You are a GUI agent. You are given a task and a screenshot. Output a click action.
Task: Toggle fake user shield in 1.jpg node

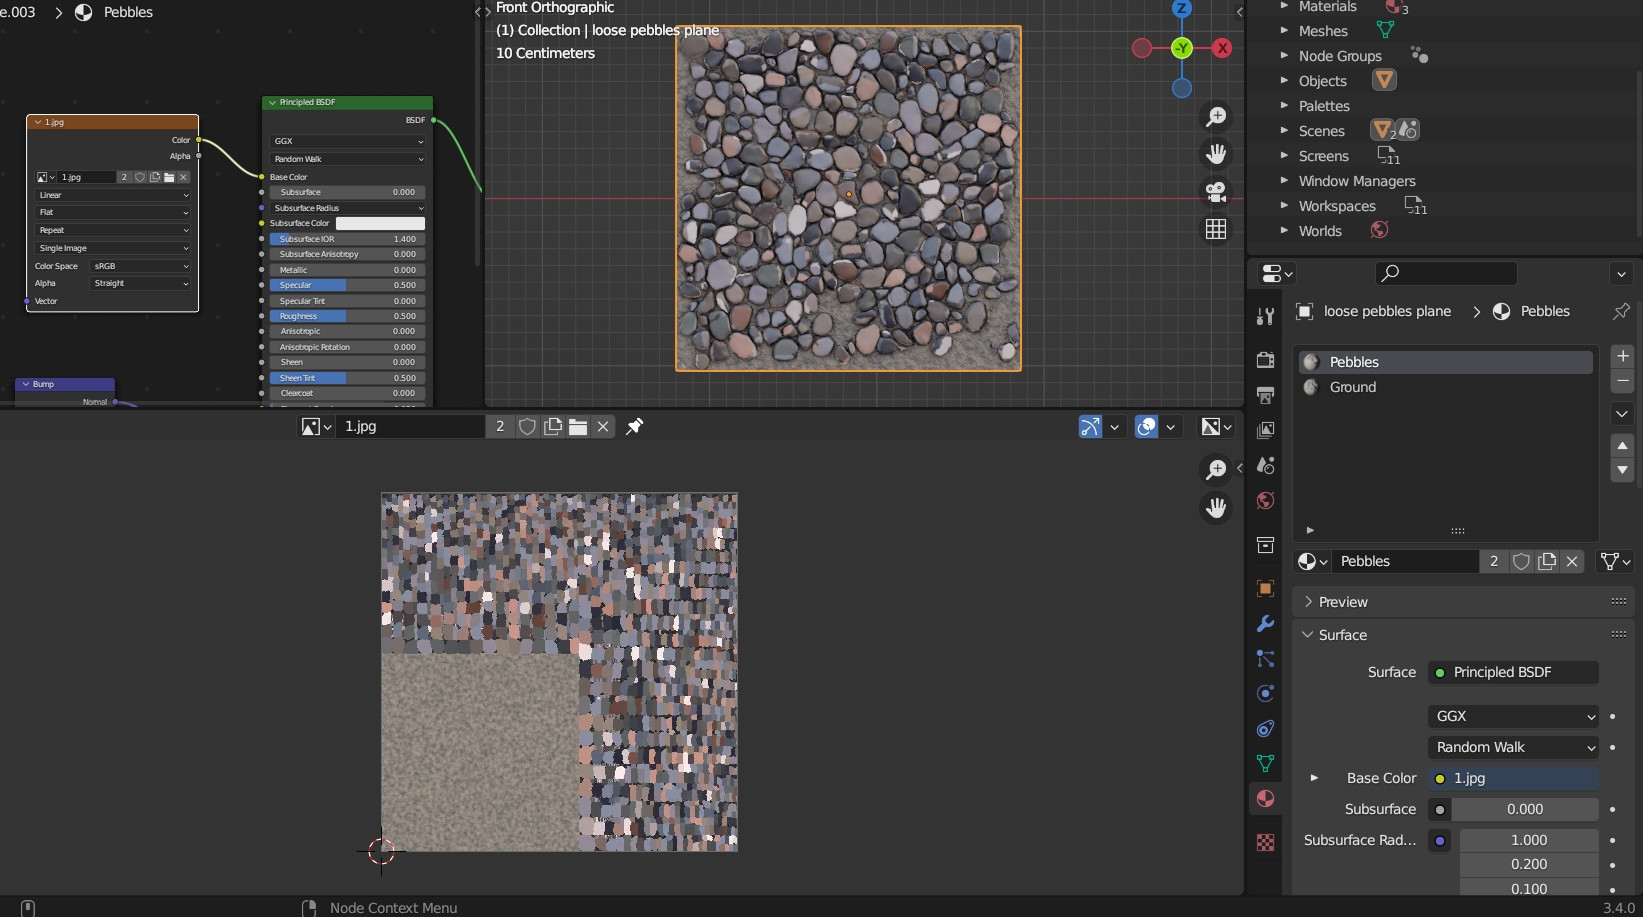pyautogui.click(x=140, y=177)
